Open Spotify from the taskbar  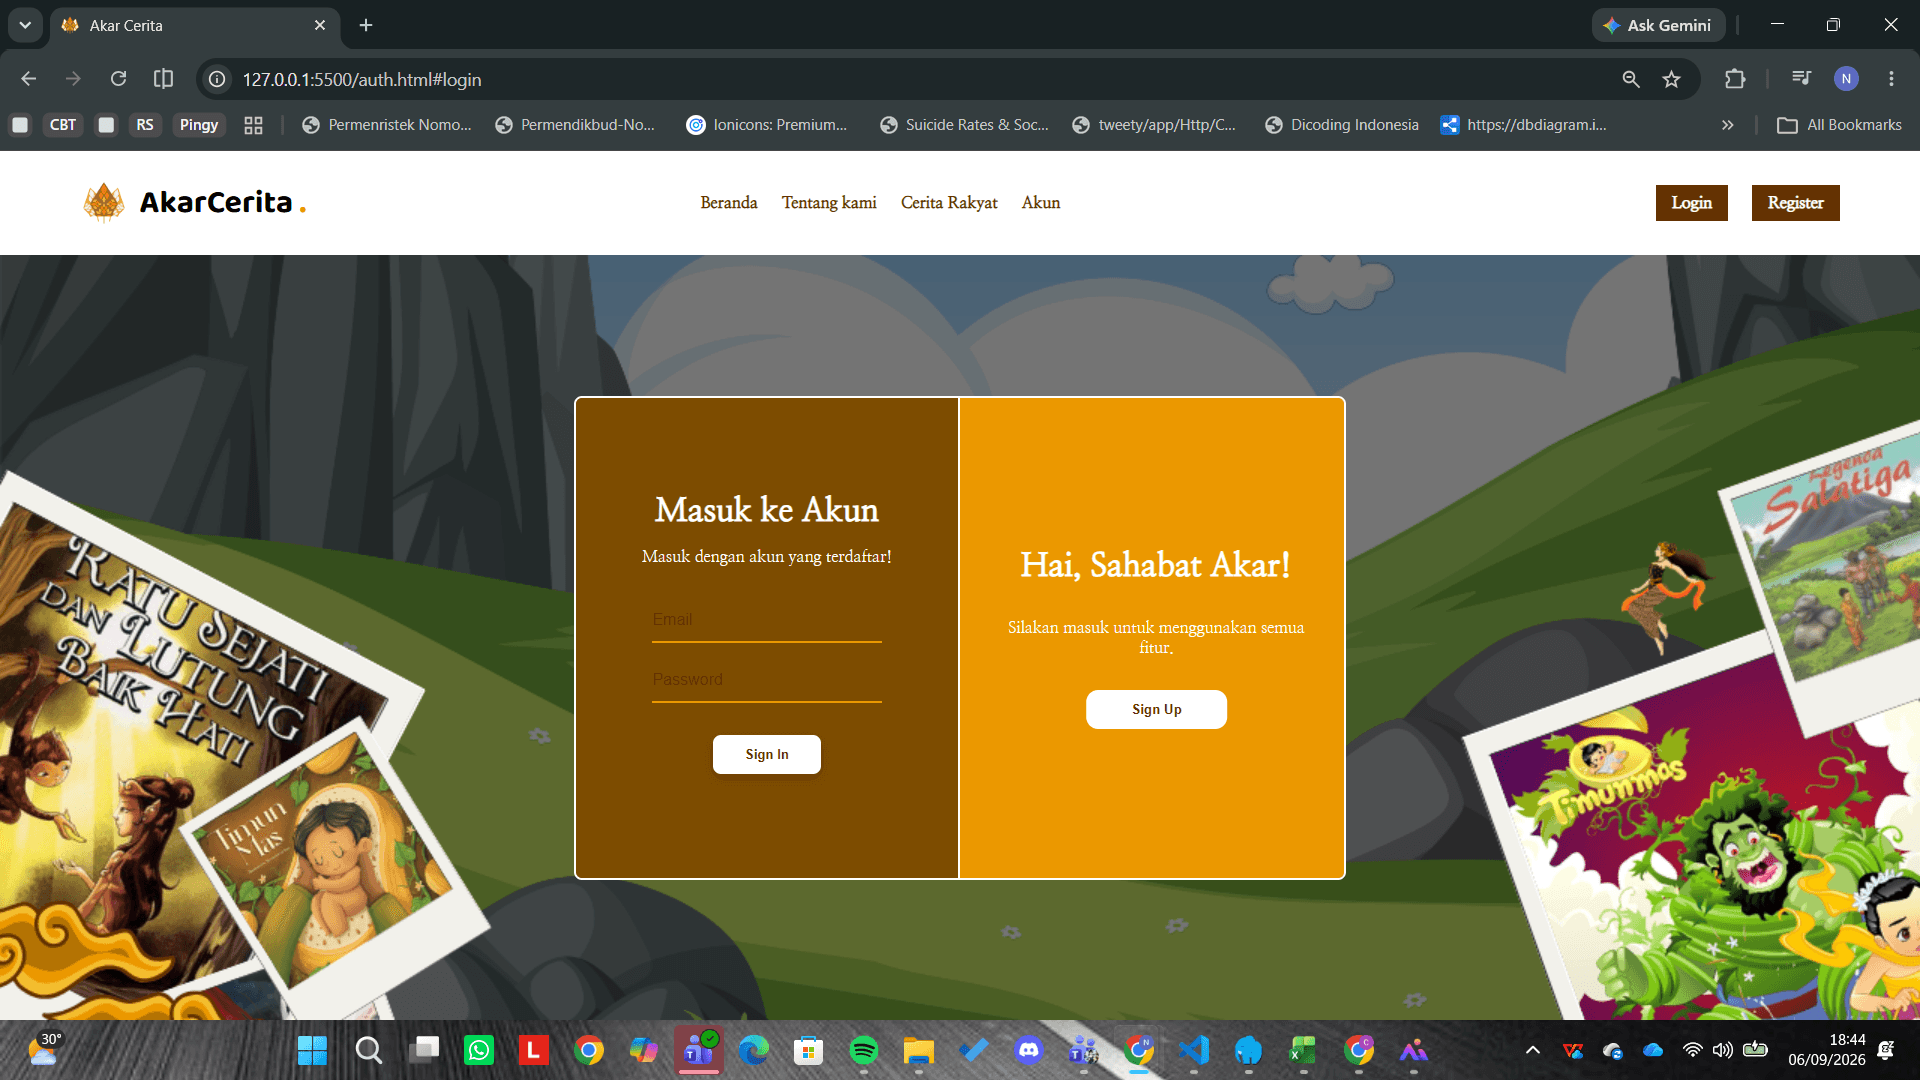(863, 1050)
